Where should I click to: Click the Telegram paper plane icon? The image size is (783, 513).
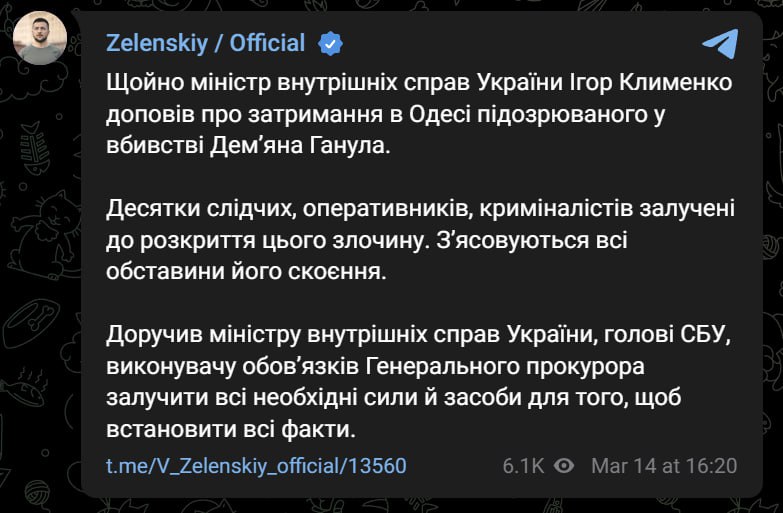pos(720,44)
